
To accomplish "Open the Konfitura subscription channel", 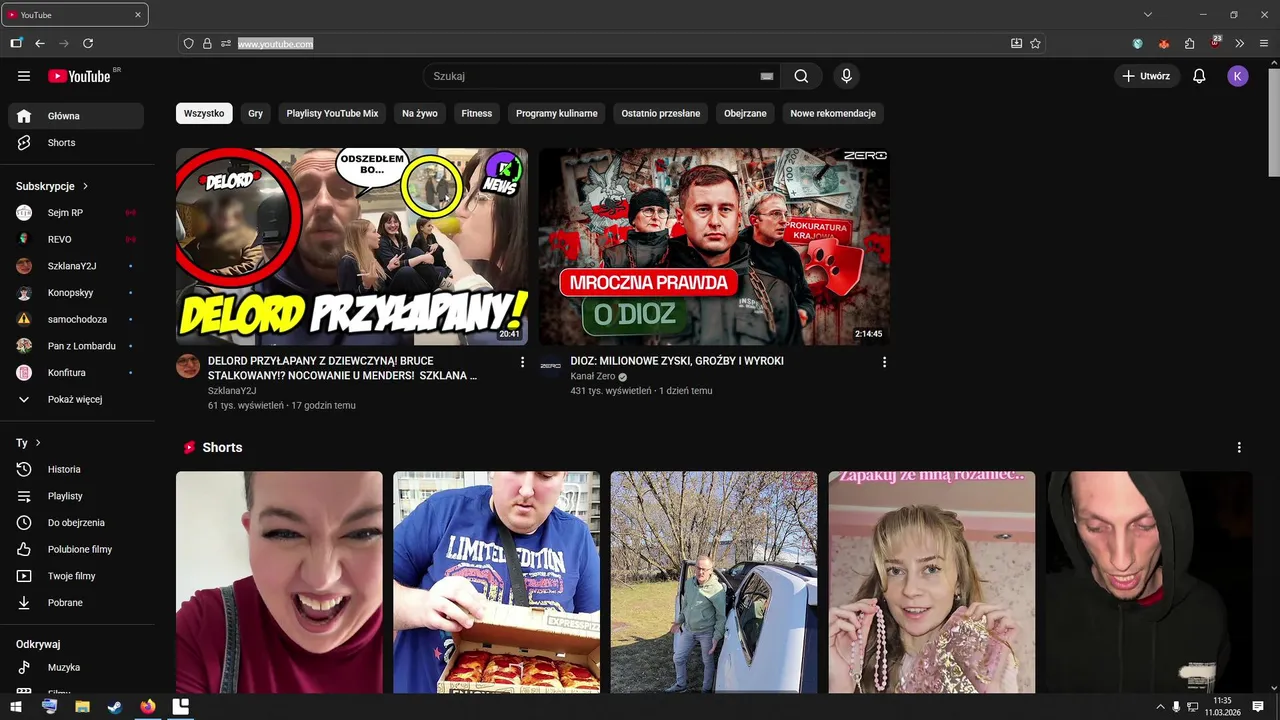I will [76, 373].
